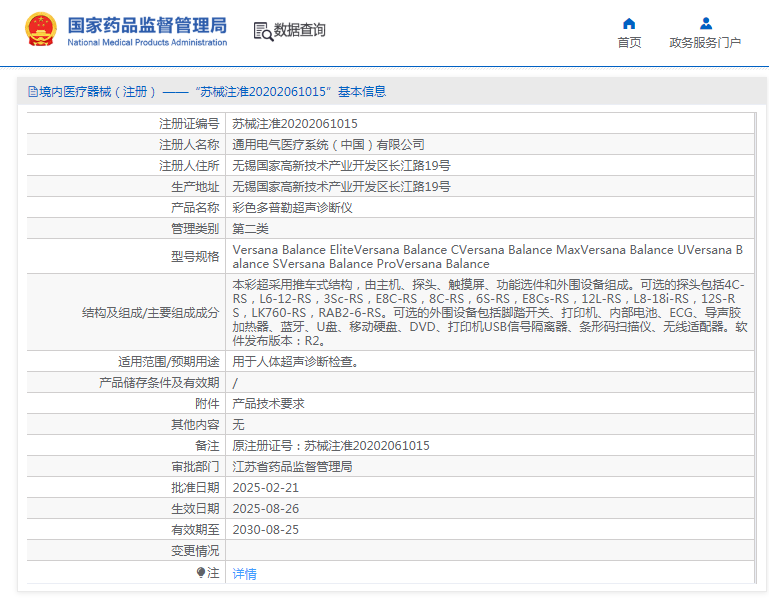Image resolution: width=769 pixels, height=602 pixels.
Task: Click the 数据查询 label
Action: pyautogui.click(x=299, y=30)
